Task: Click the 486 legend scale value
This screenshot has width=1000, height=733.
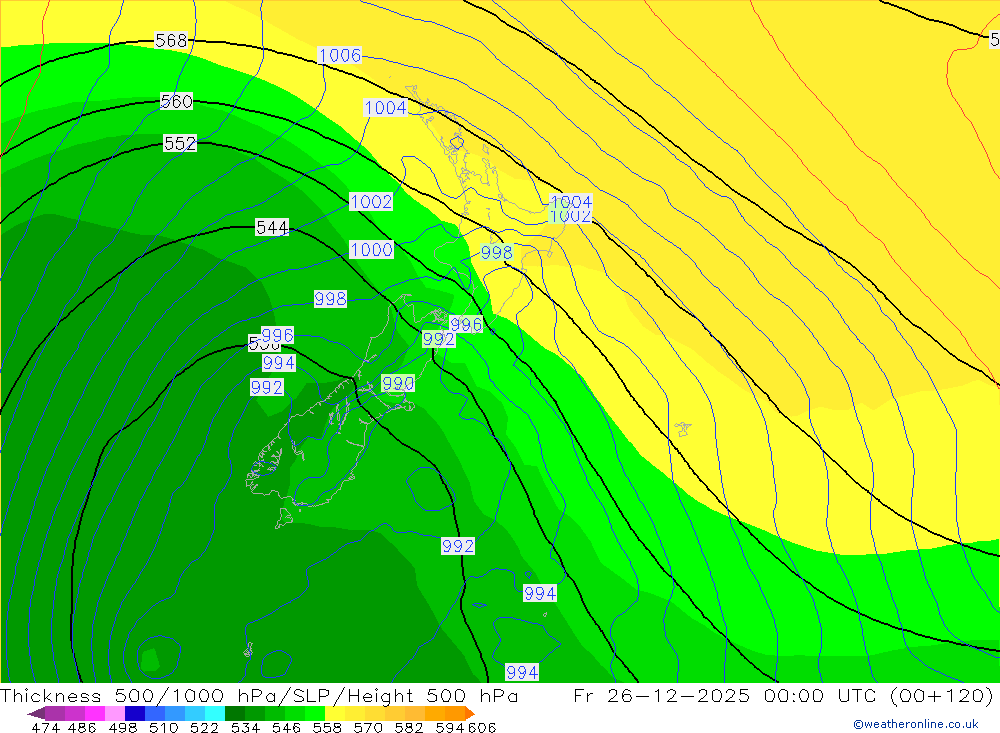Action: click(82, 728)
